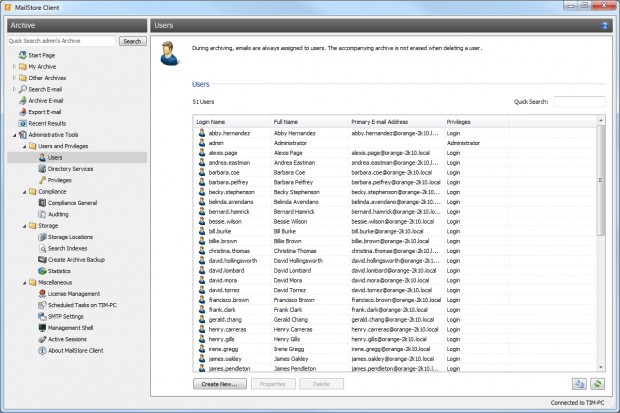Screen dimensions: 620x413
Task: Expand the Search E-mail tree node
Action: click(14, 89)
